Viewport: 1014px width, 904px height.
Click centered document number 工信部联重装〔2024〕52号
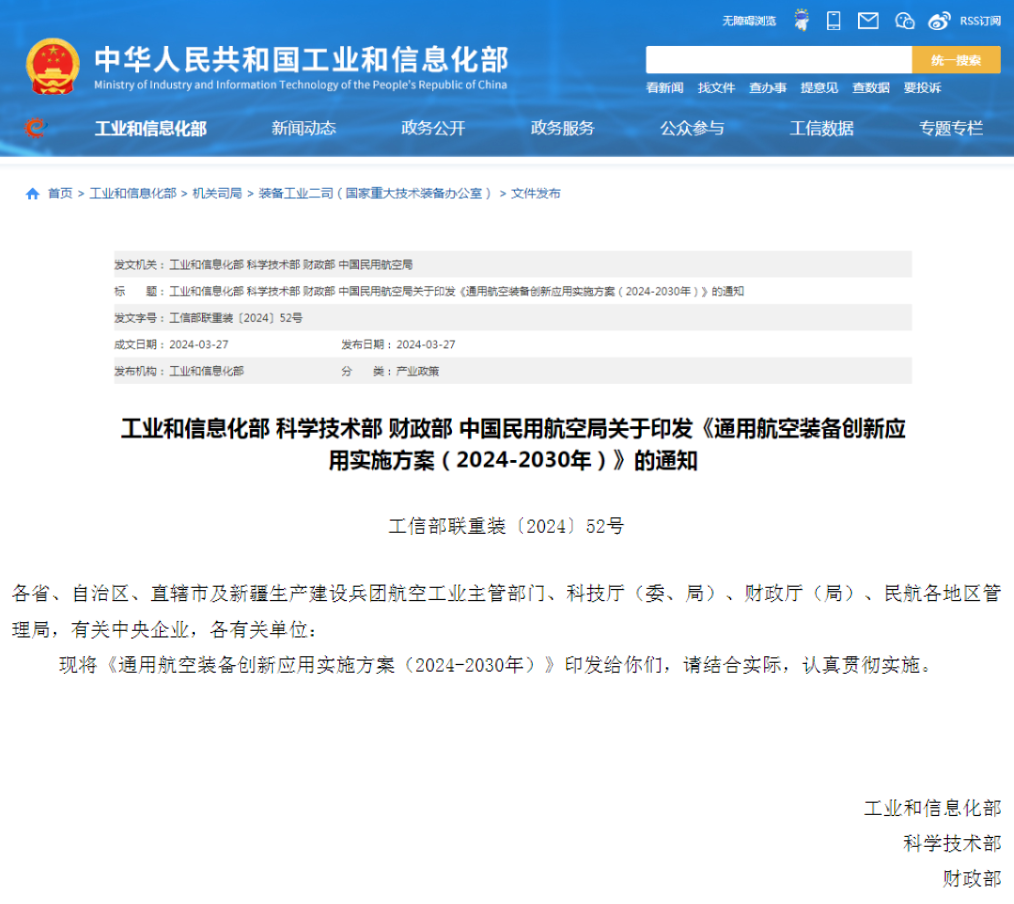point(506,526)
